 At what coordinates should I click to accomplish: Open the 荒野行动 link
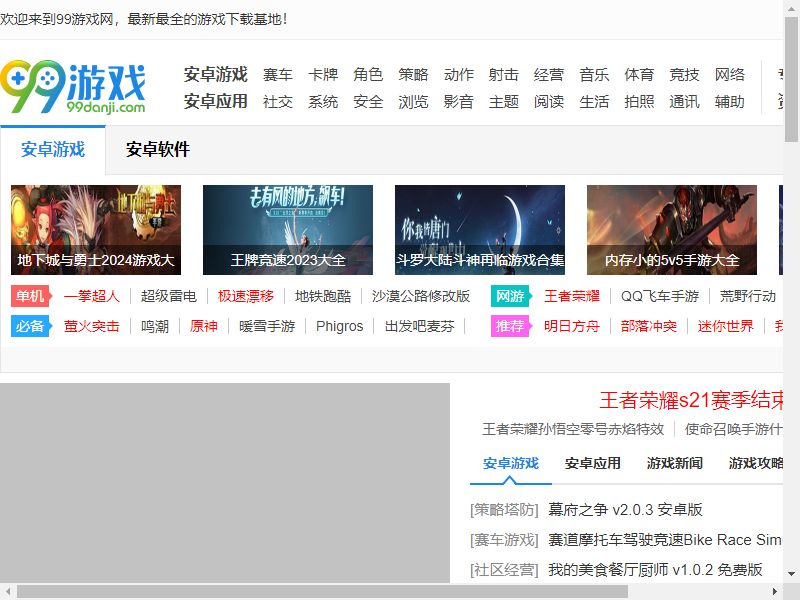tap(748, 296)
